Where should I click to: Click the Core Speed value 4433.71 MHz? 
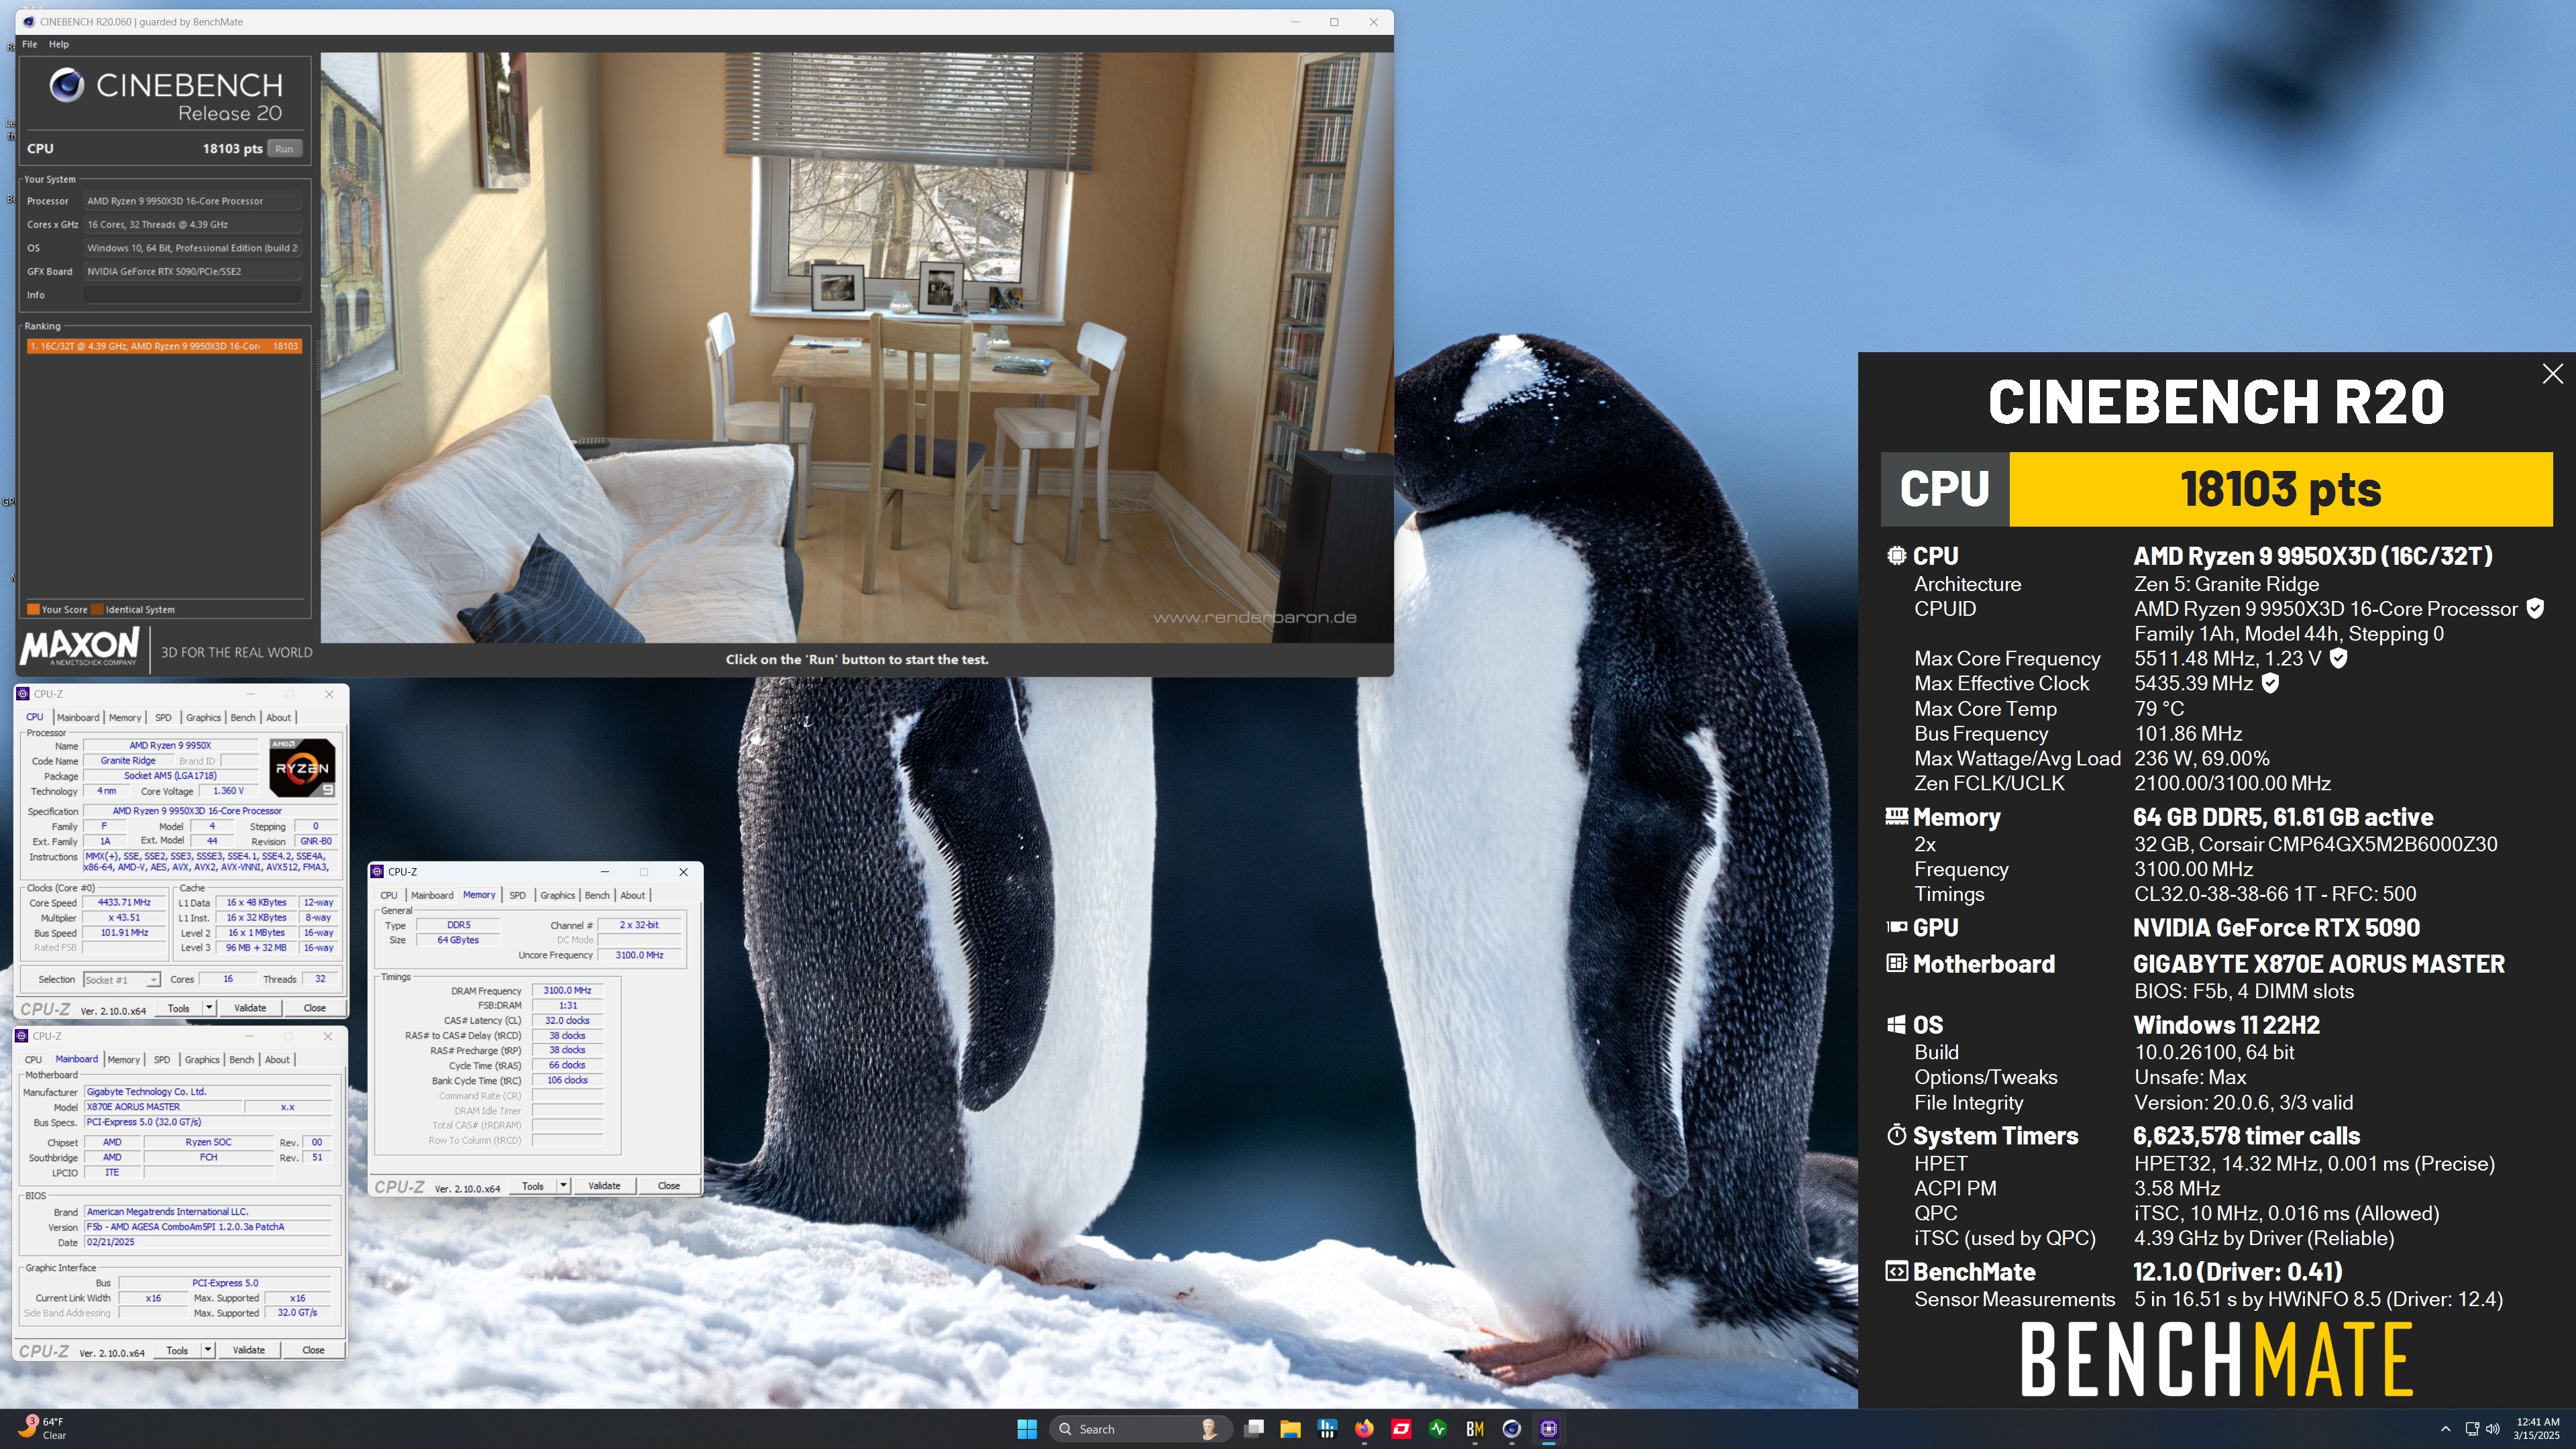(x=124, y=902)
